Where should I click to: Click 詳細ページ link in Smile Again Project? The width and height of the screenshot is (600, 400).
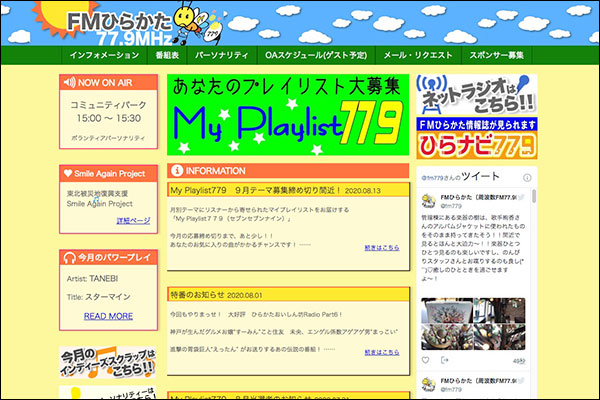pos(133,220)
